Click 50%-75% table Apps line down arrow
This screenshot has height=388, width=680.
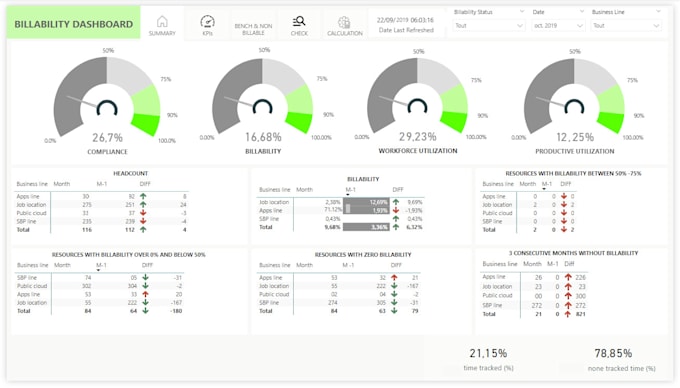coord(564,196)
